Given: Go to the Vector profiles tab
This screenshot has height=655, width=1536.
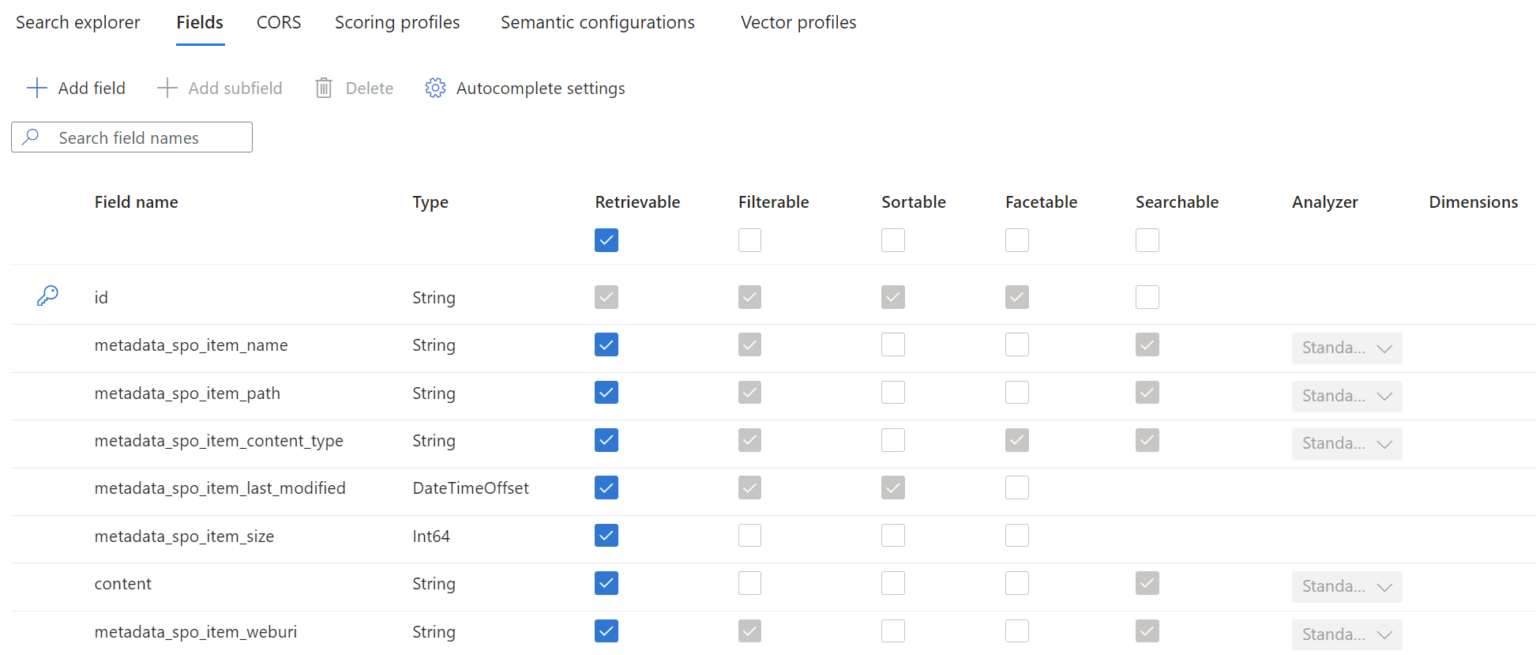Looking at the screenshot, I should (798, 22).
